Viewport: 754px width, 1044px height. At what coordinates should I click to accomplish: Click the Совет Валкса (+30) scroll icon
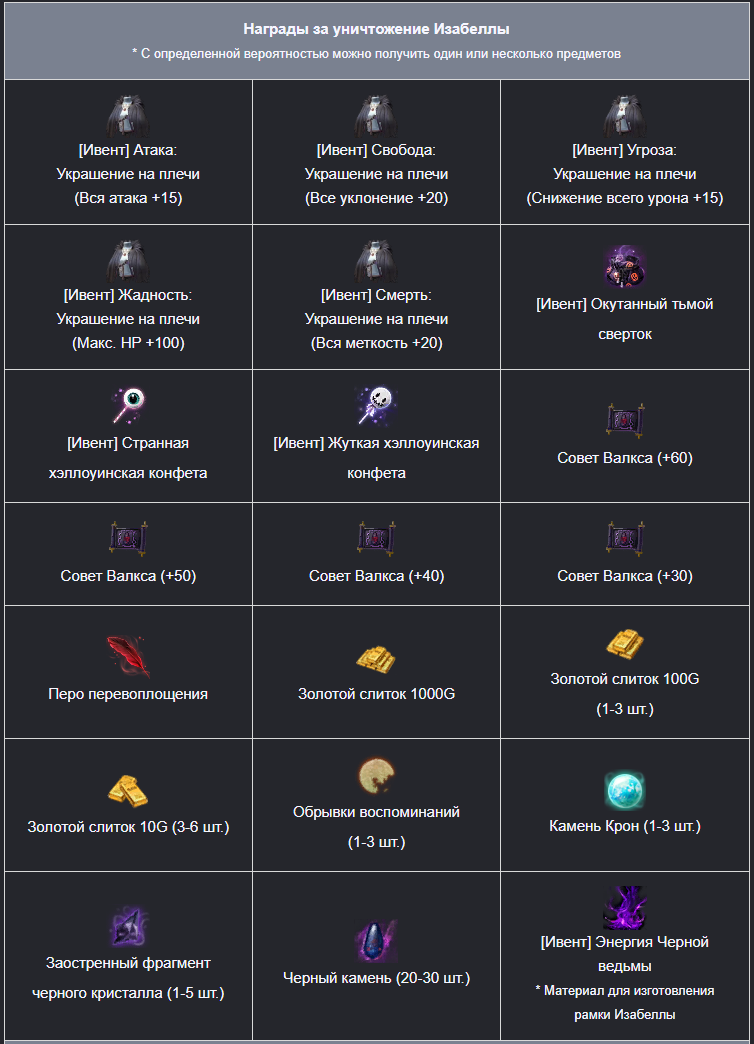point(625,539)
